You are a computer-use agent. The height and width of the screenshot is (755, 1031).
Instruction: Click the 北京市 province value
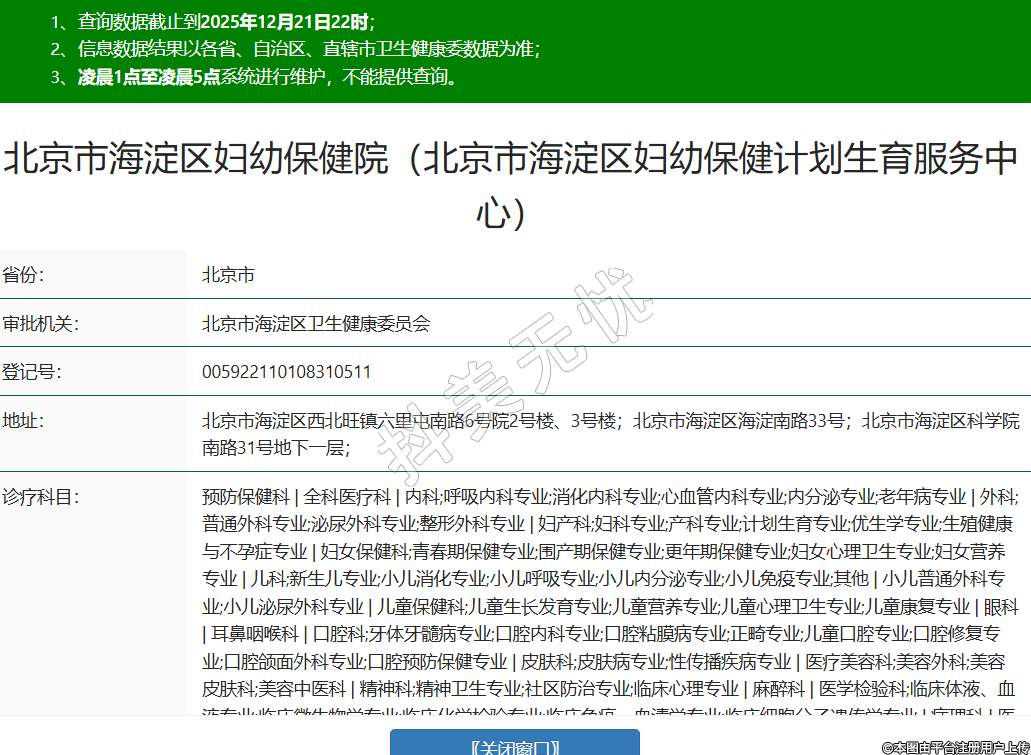[228, 275]
